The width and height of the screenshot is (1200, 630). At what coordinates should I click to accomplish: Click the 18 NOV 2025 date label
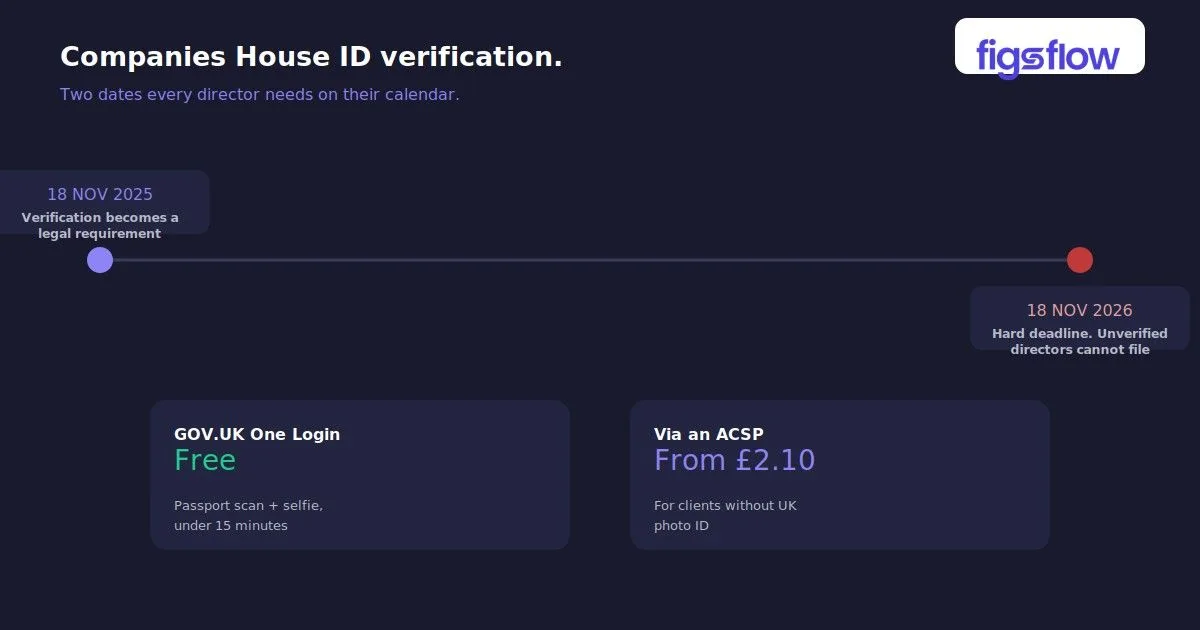[x=100, y=195]
